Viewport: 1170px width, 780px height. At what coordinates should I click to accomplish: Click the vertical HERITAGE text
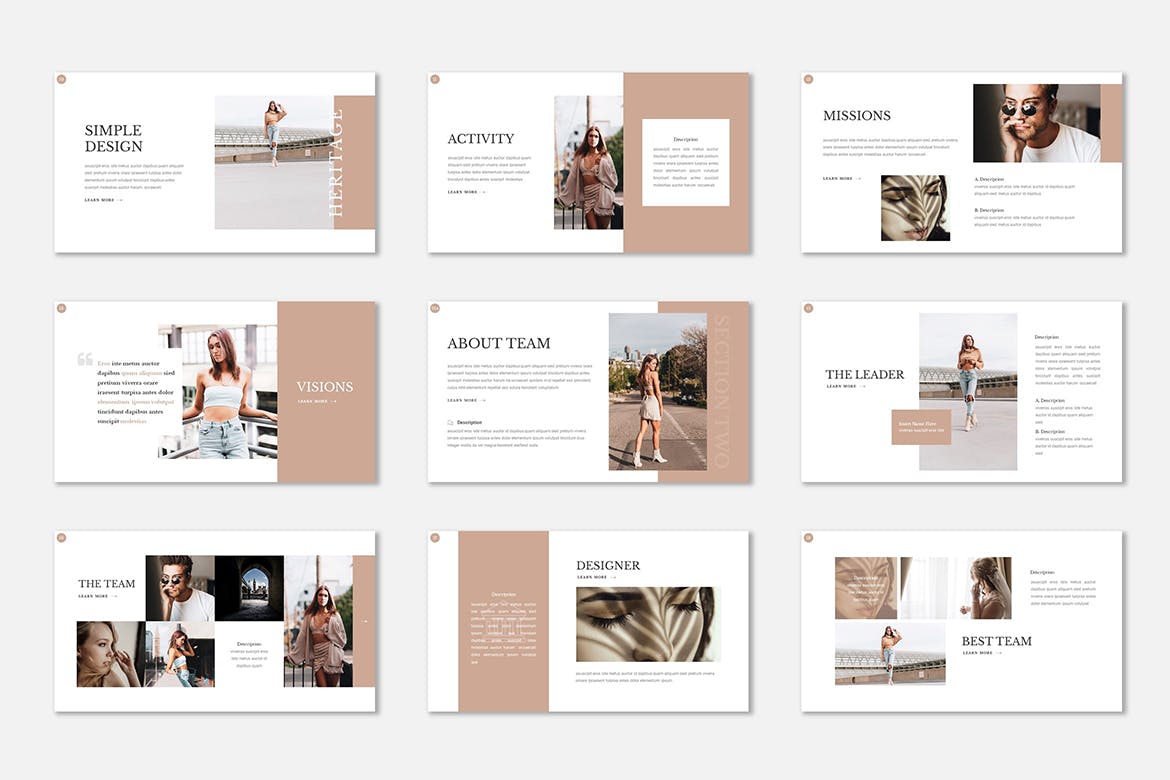[336, 163]
